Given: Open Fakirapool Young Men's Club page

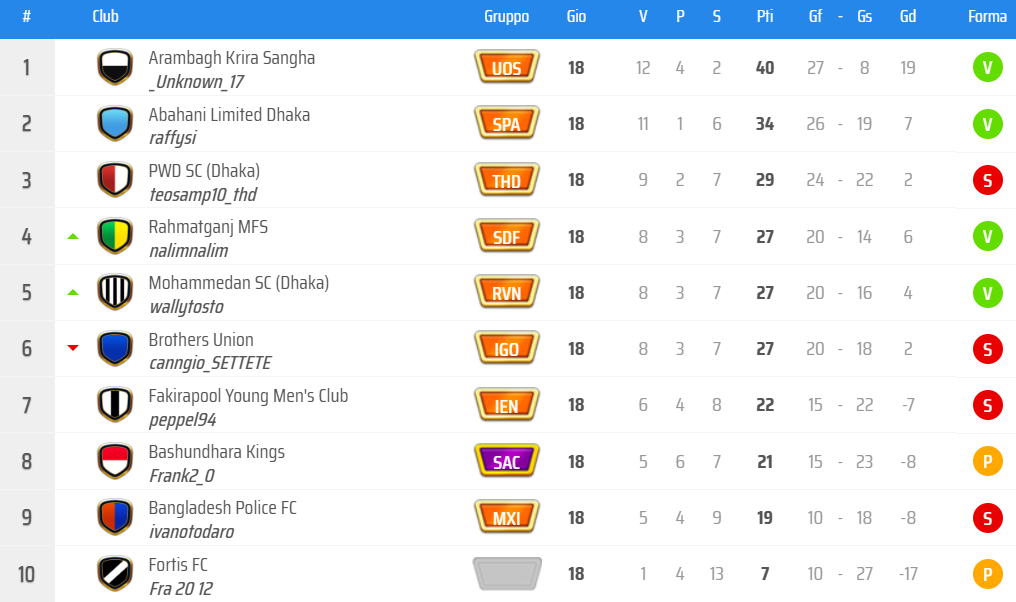Looking at the screenshot, I should tap(248, 396).
